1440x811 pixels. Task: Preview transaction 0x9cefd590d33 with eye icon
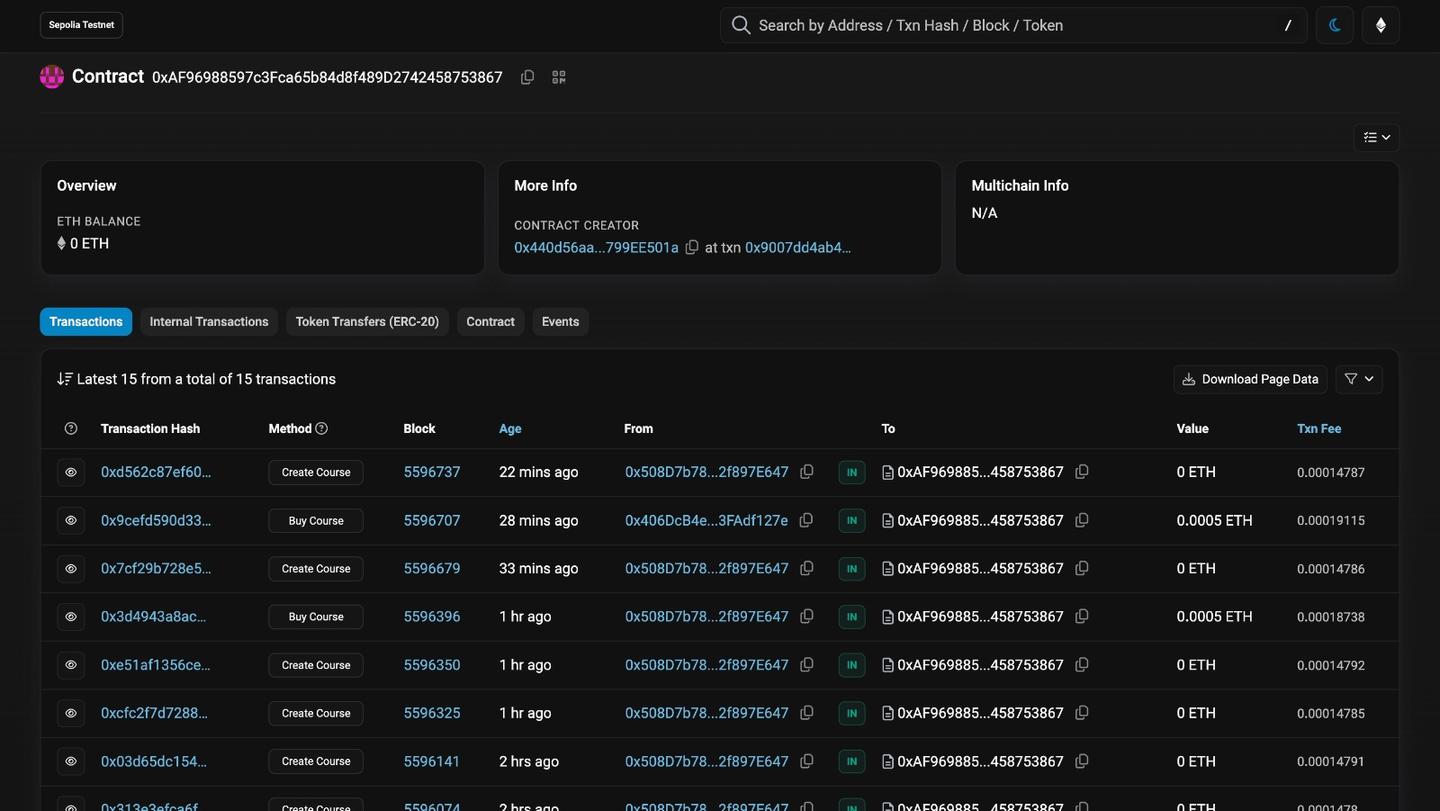71,520
